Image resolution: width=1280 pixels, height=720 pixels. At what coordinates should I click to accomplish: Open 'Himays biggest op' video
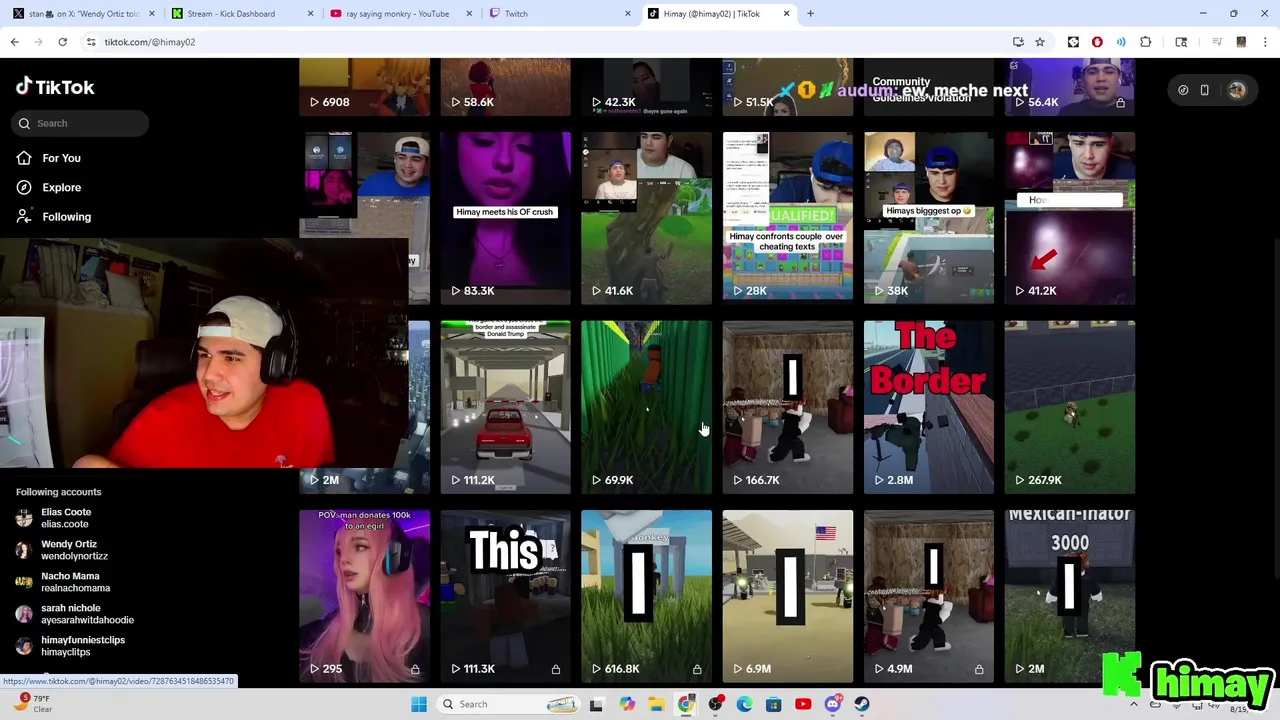pos(929,218)
